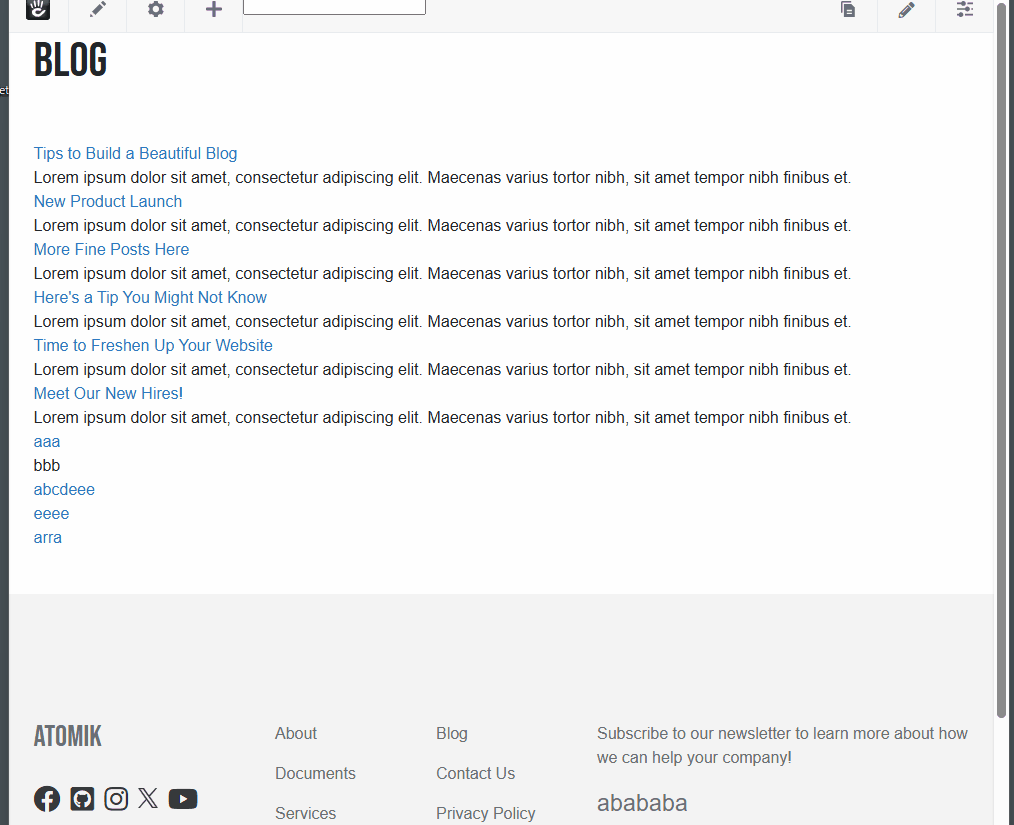Visit the Instagram social icon in footer
The height and width of the screenshot is (825, 1014).
coord(116,798)
